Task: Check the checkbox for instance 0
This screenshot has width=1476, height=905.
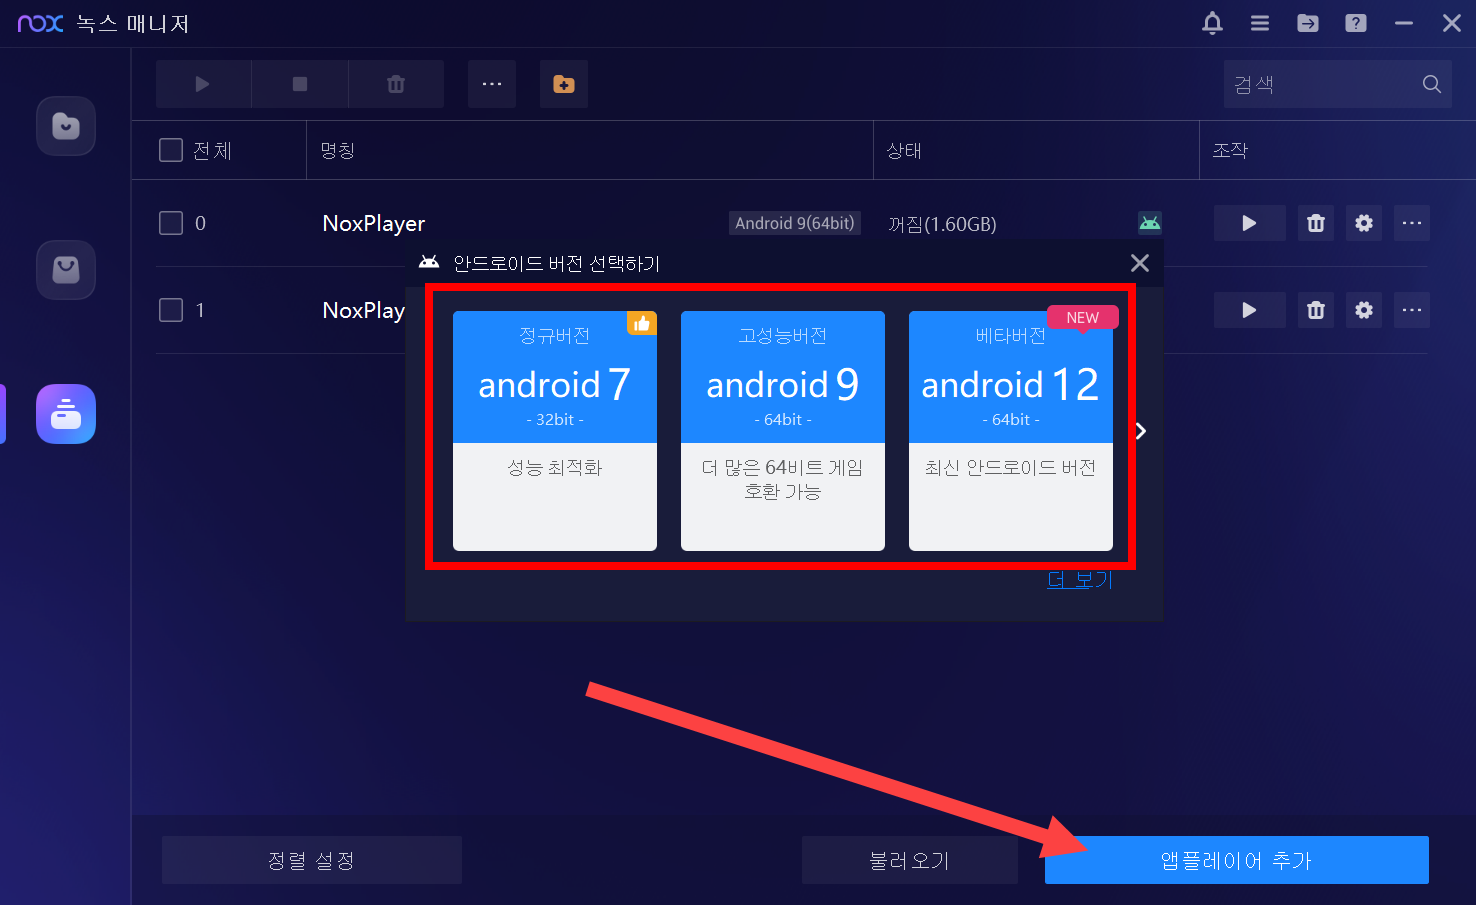Action: 171,223
